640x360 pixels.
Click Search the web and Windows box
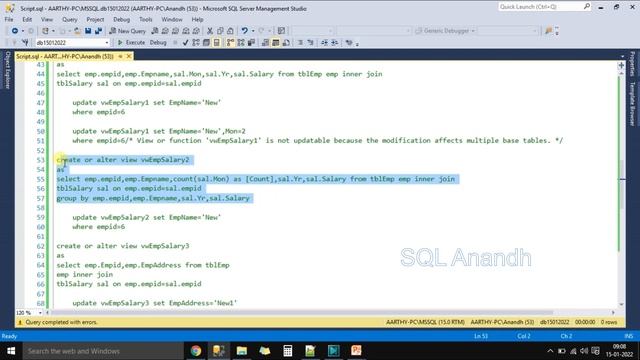[103, 351]
